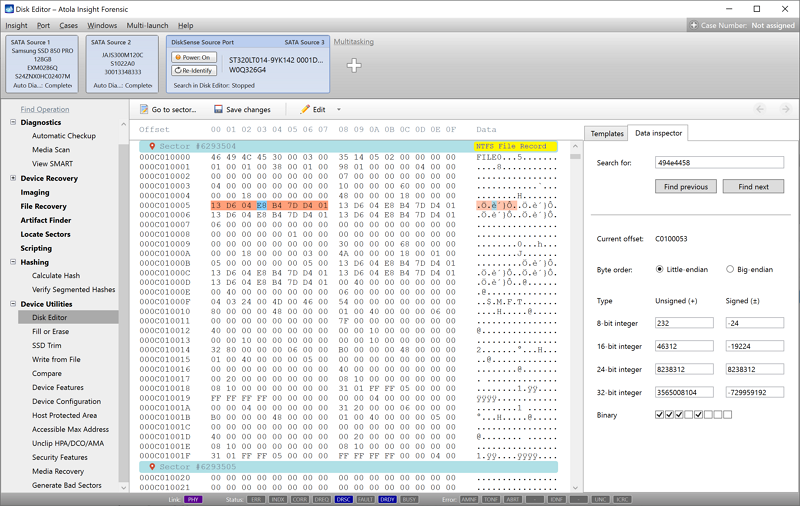
Task: Collapse the Device Utilities tree group
Action: click(x=13, y=303)
